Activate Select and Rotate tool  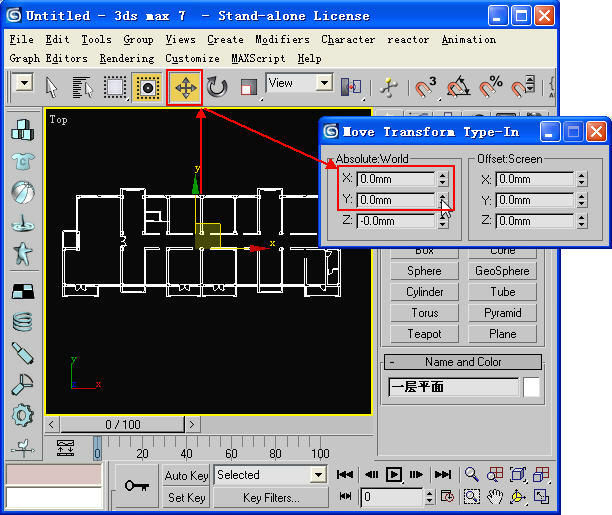click(x=217, y=87)
